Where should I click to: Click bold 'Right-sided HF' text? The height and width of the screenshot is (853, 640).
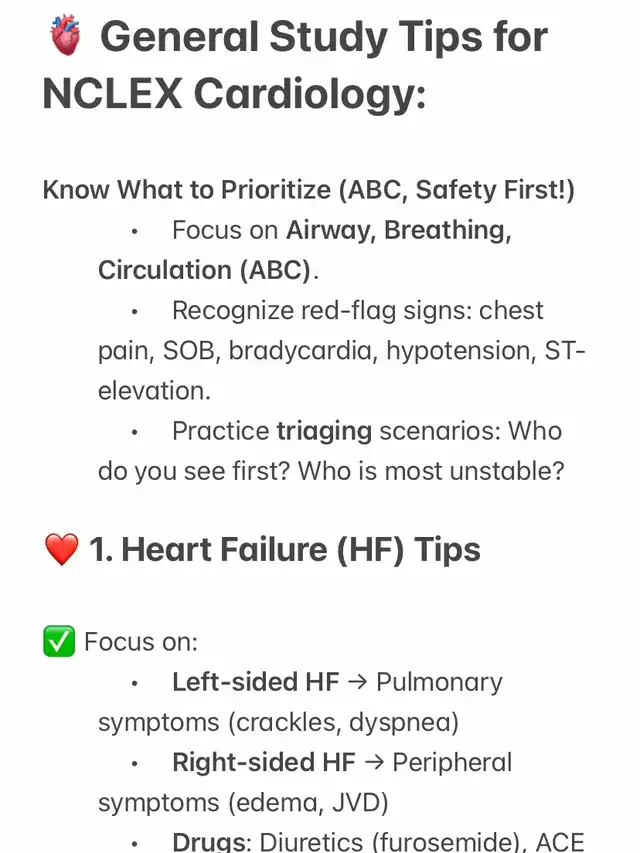pyautogui.click(x=264, y=763)
